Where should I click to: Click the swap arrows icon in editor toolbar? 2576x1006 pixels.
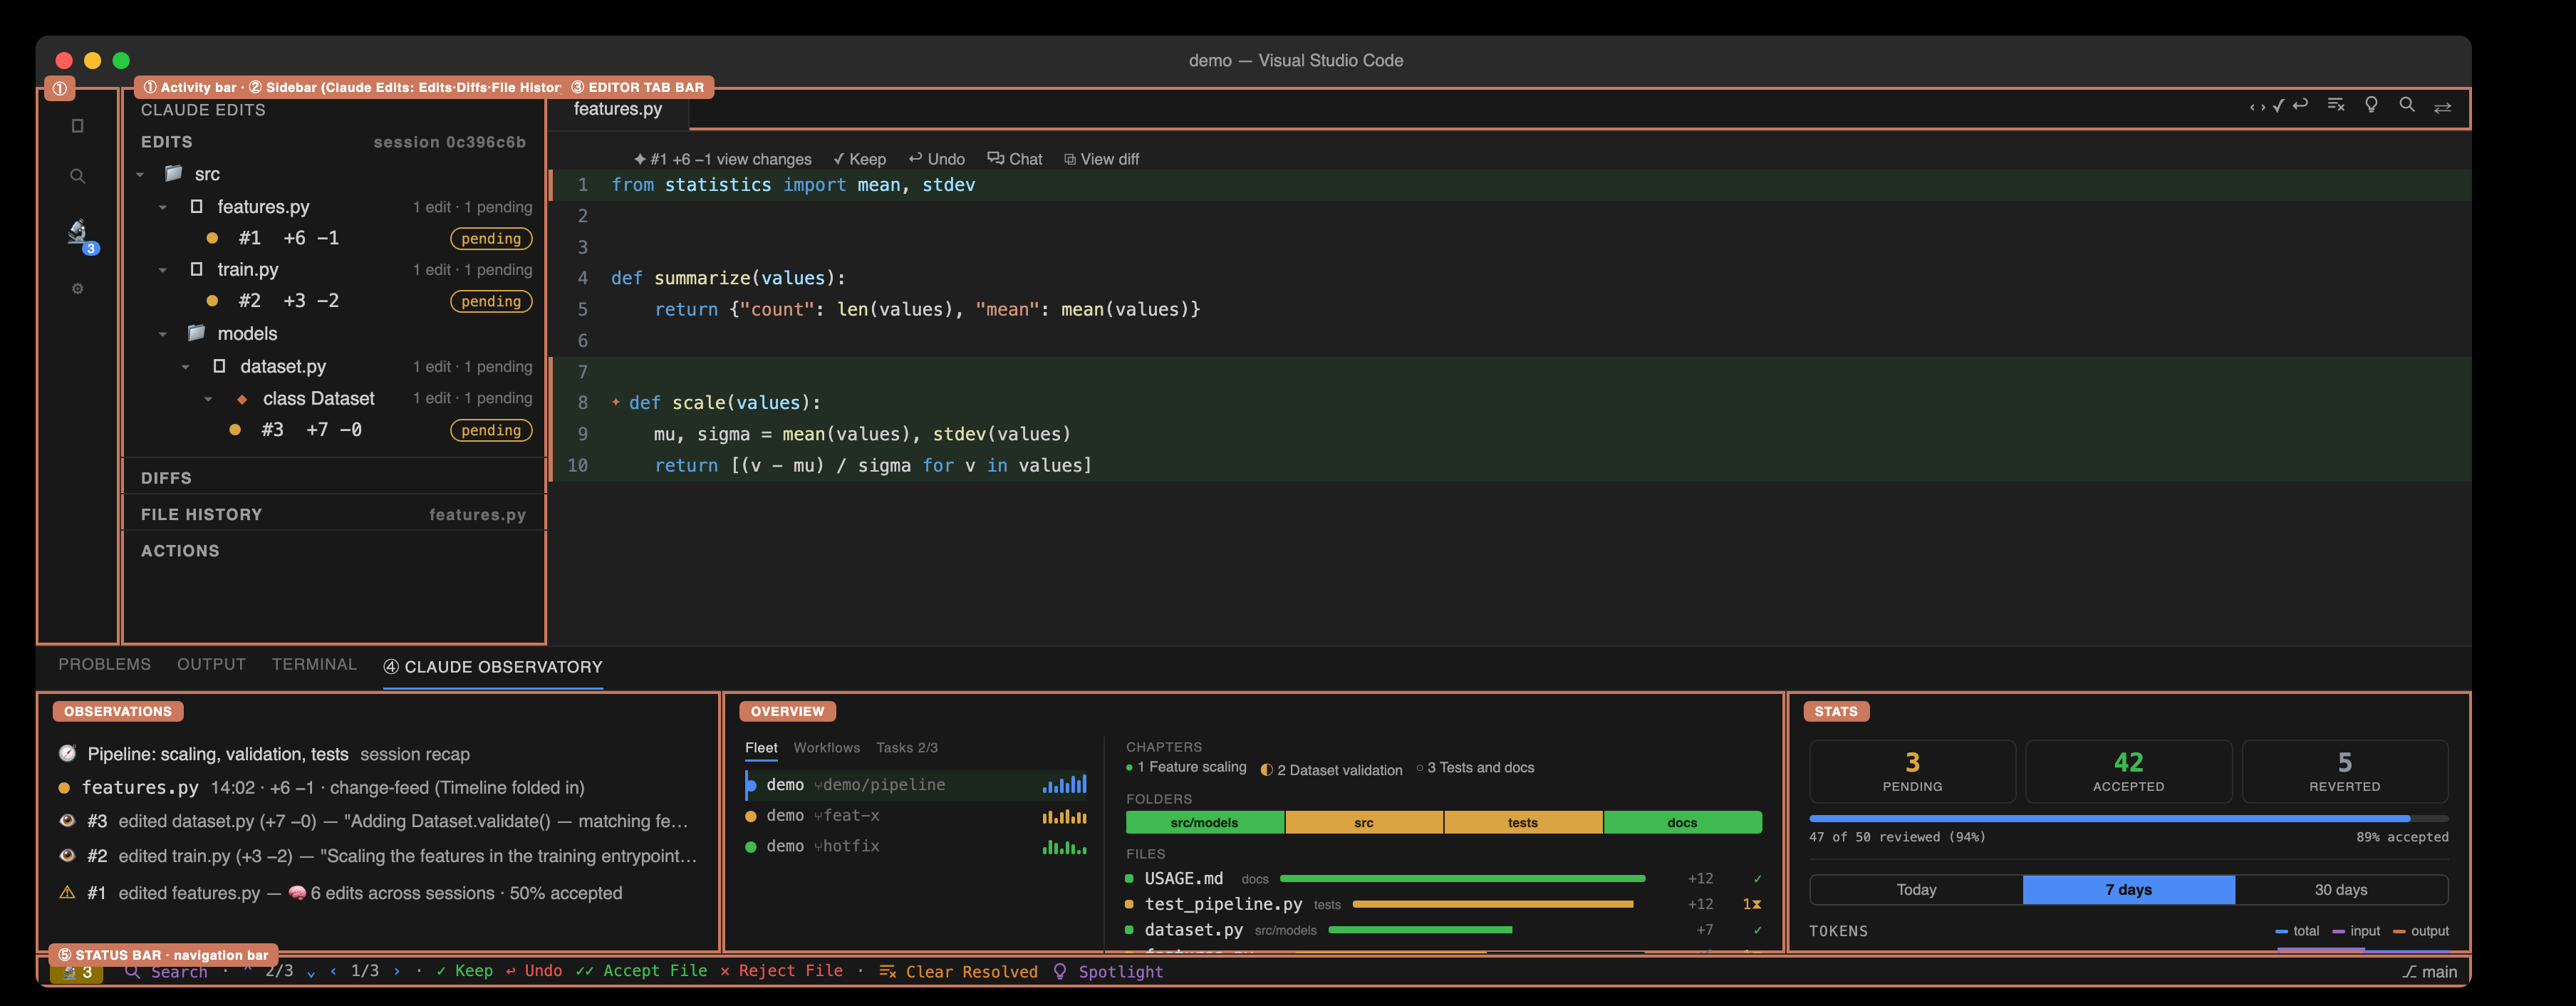point(2443,108)
